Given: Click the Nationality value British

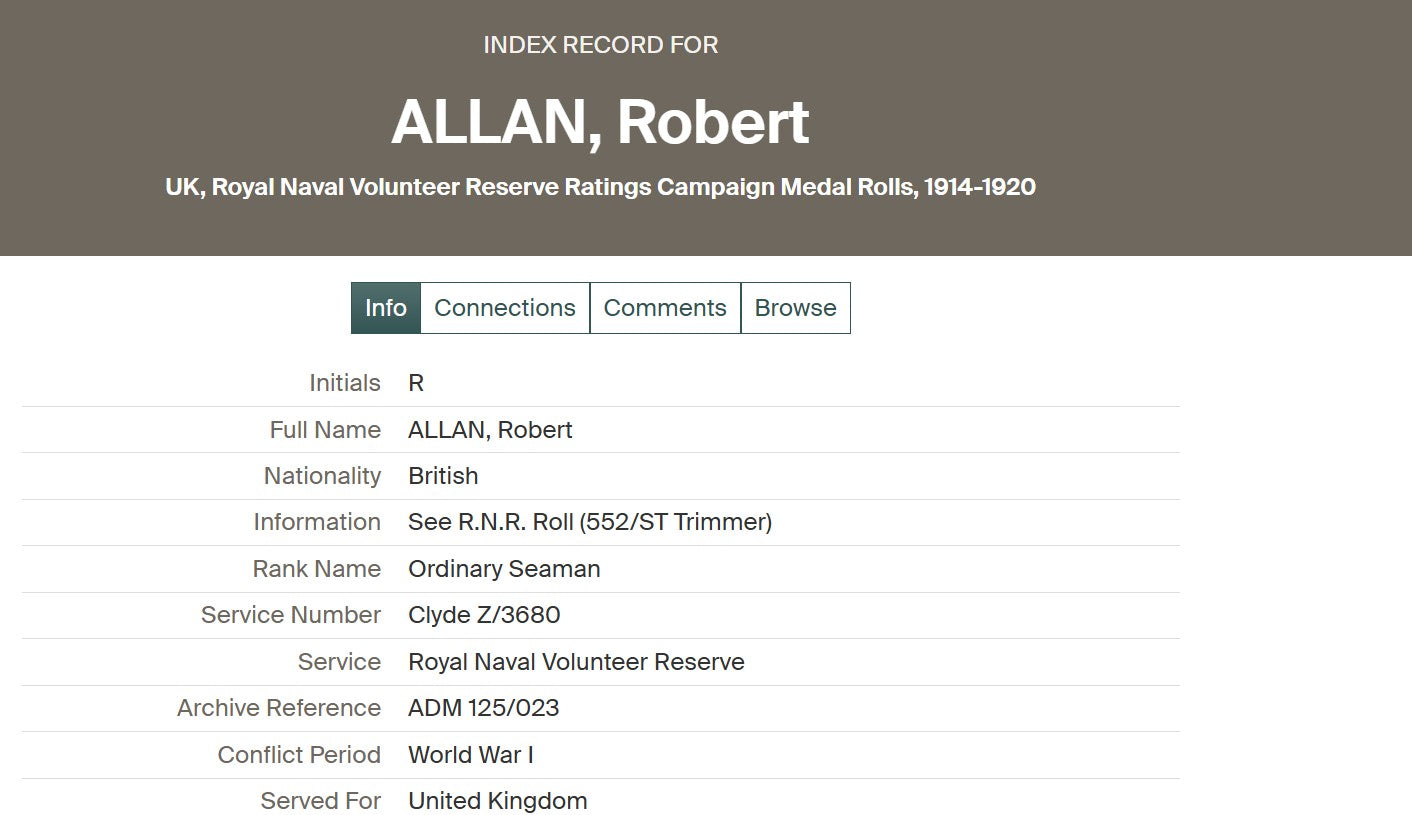Looking at the screenshot, I should pos(443,476).
